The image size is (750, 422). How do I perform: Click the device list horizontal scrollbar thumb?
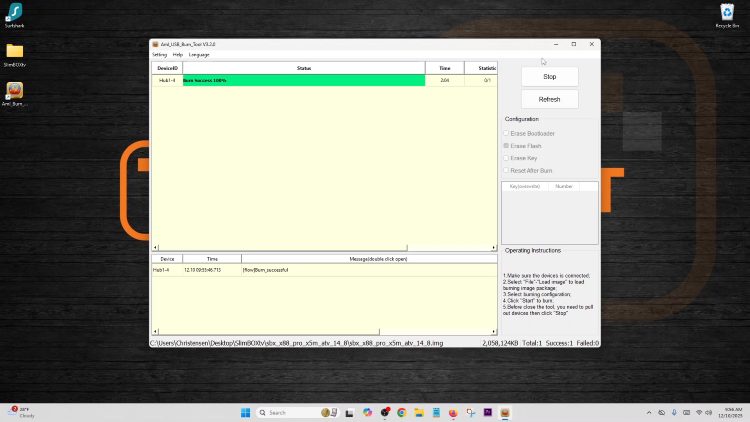pyautogui.click(x=283, y=248)
